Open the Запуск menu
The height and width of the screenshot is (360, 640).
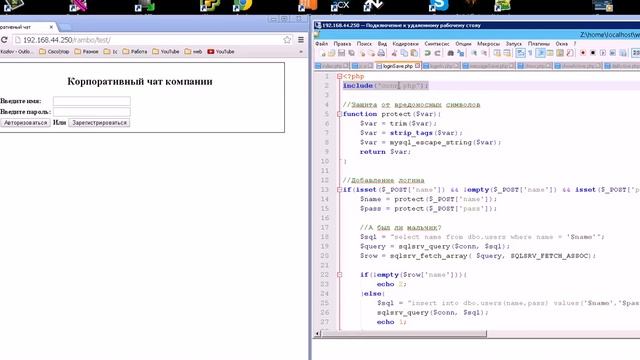(x=513, y=44)
